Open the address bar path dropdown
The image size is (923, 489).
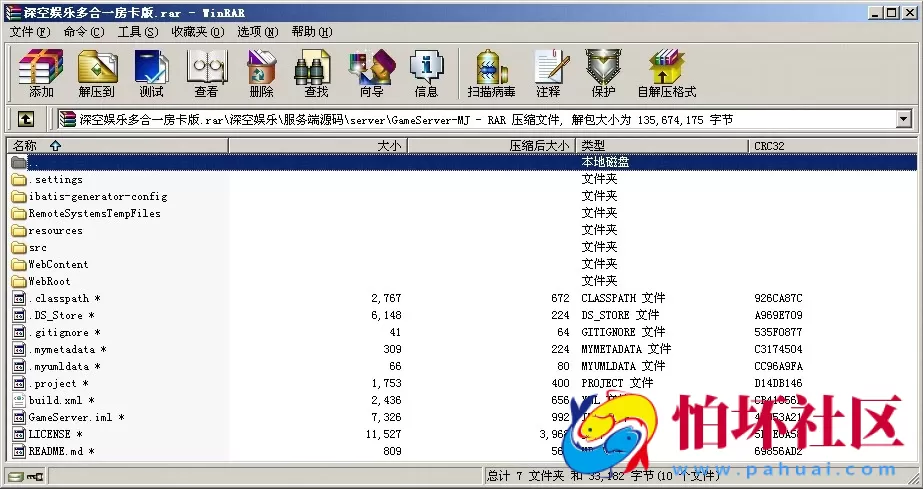pyautogui.click(x=904, y=119)
